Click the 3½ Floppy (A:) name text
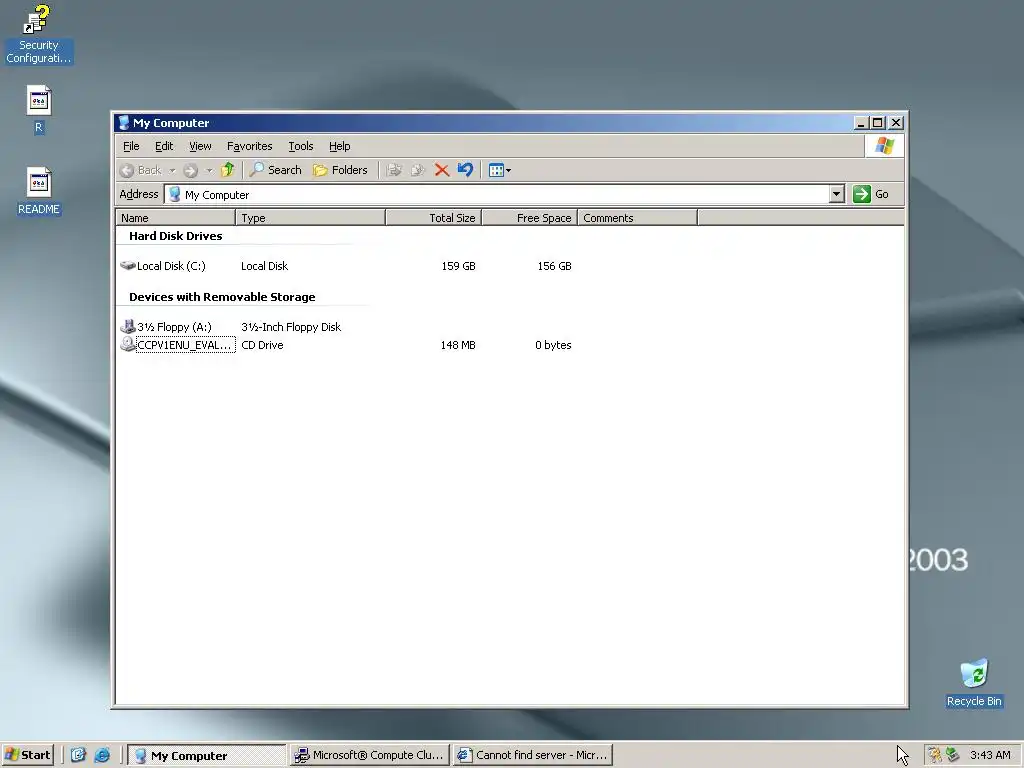 [x=174, y=327]
